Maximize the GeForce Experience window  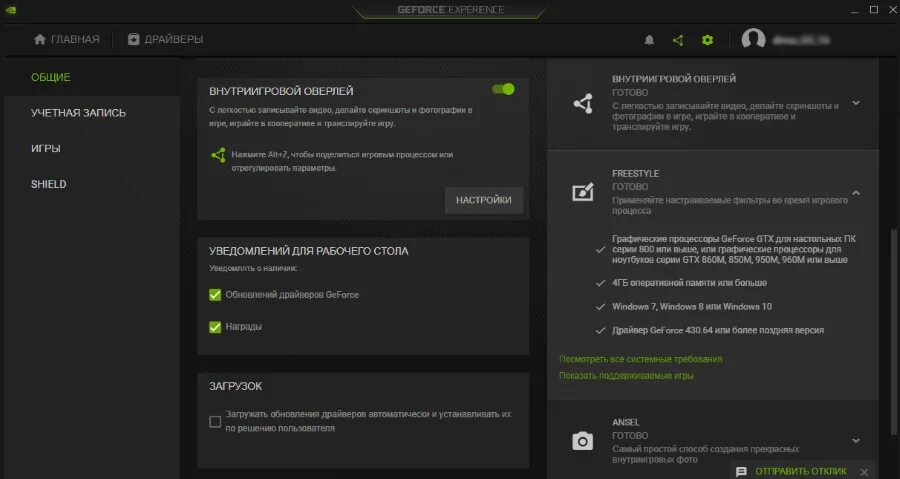tap(874, 10)
